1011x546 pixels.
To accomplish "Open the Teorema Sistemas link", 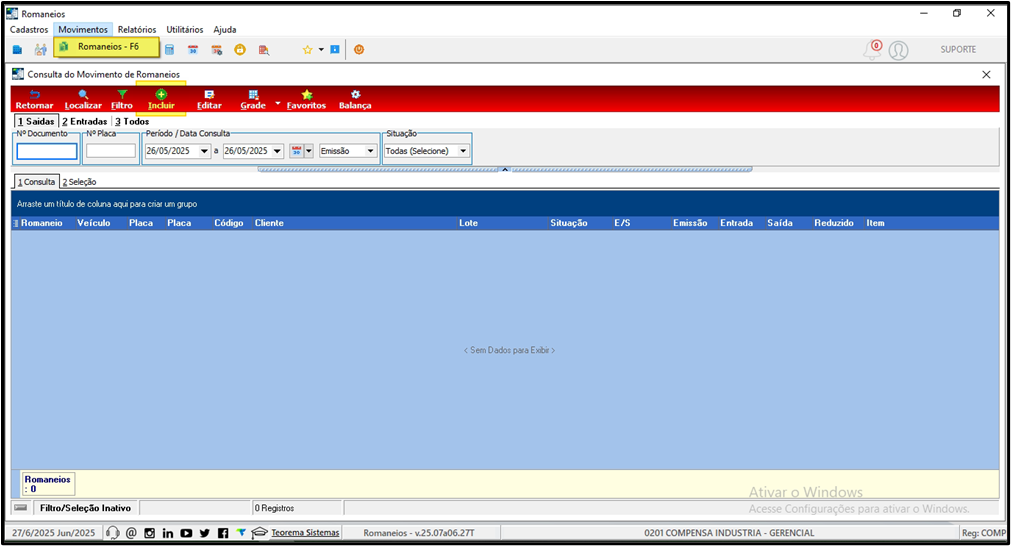I will [x=305, y=533].
